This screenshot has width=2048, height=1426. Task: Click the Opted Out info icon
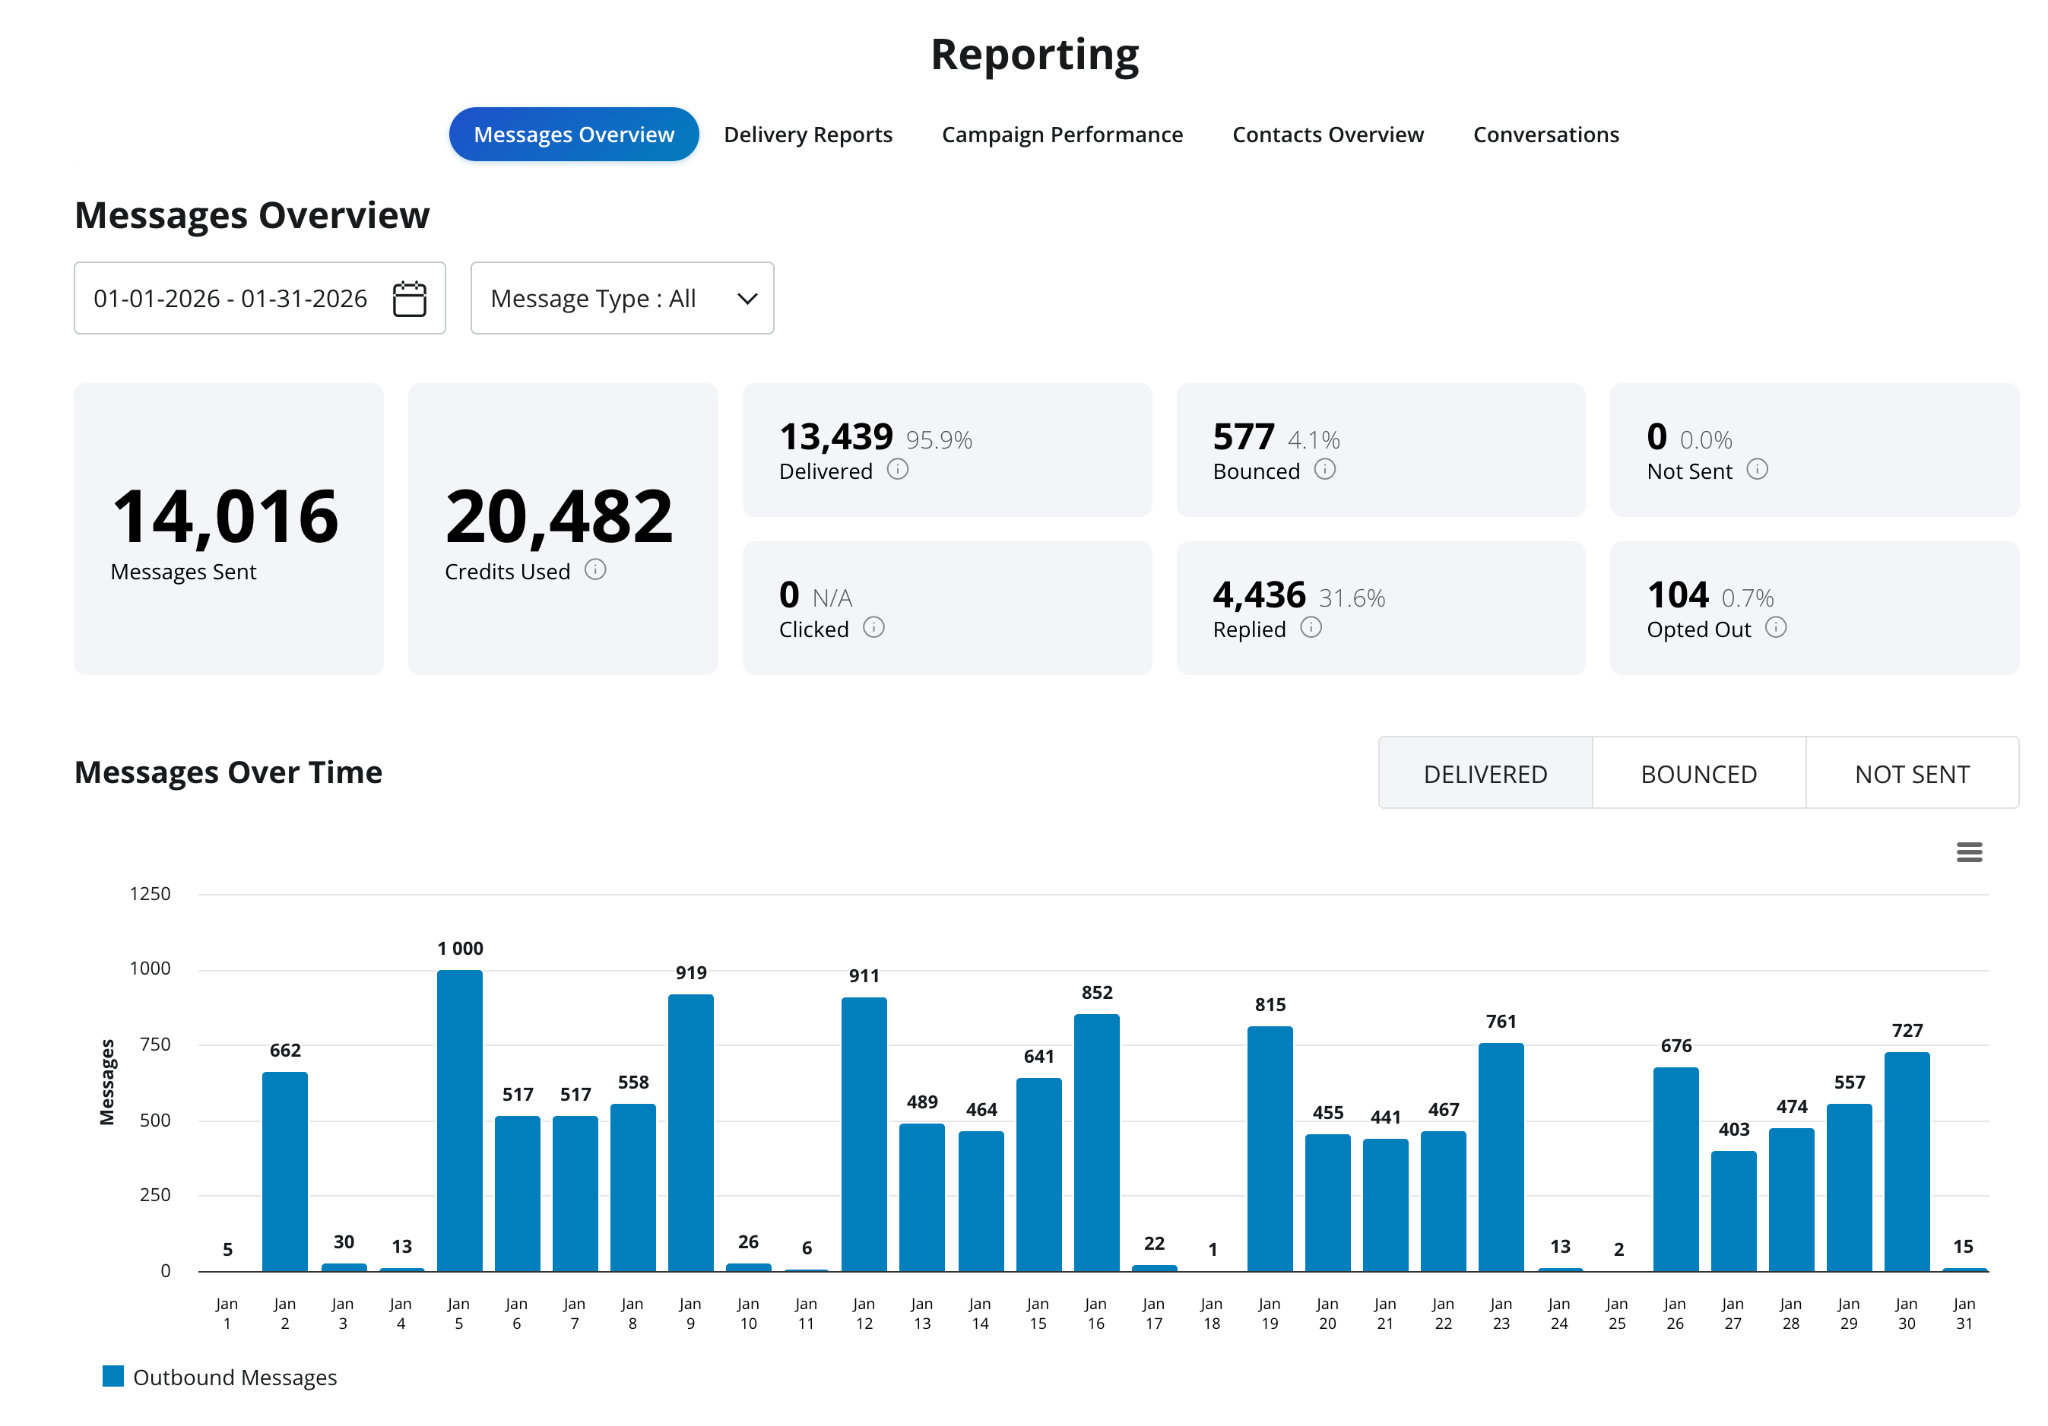point(1776,627)
